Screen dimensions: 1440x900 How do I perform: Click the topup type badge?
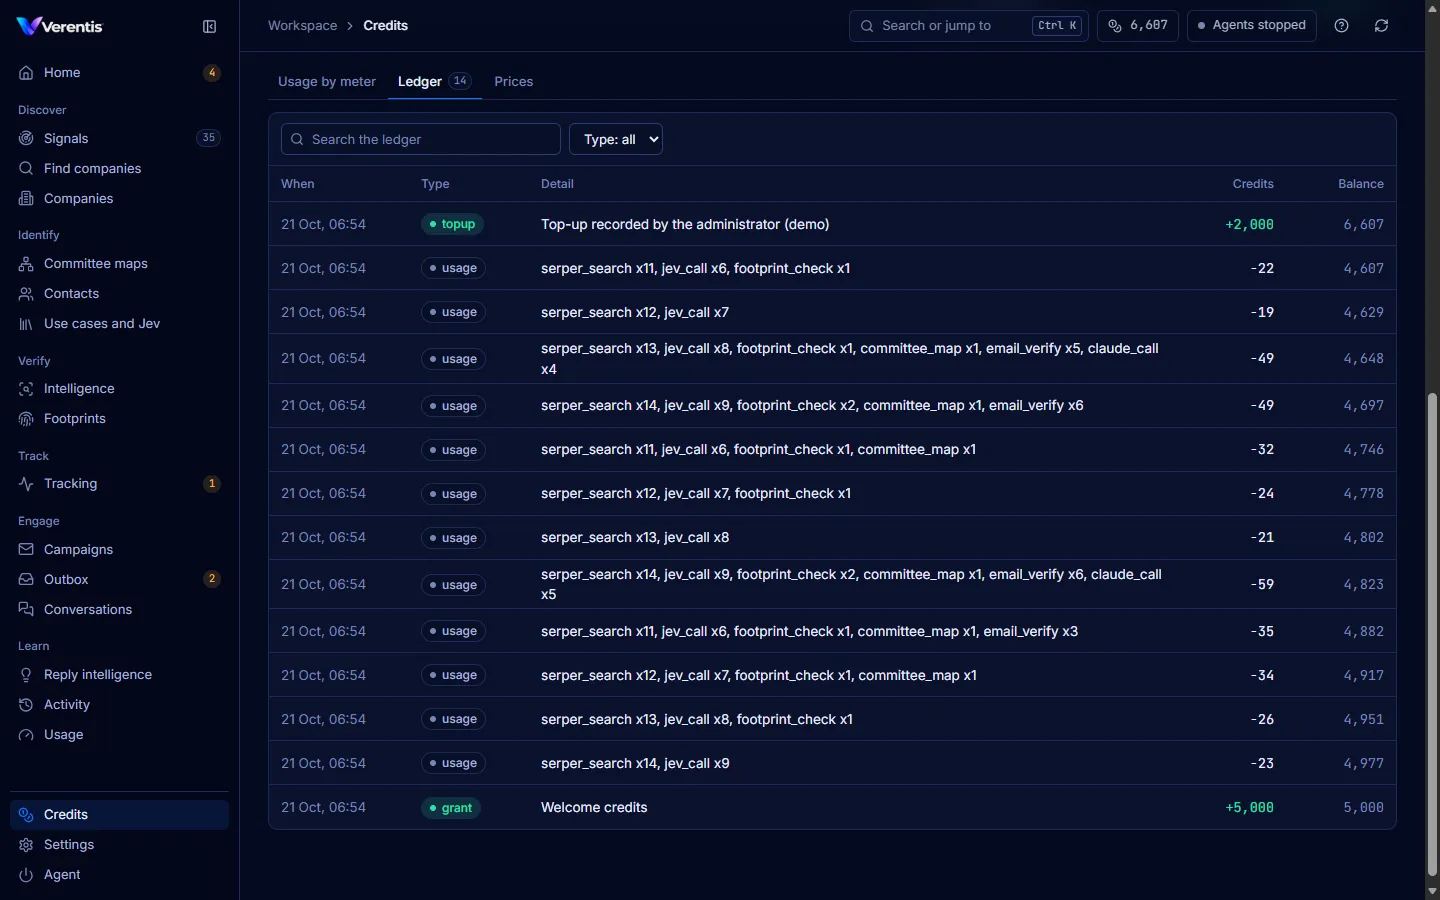click(453, 224)
